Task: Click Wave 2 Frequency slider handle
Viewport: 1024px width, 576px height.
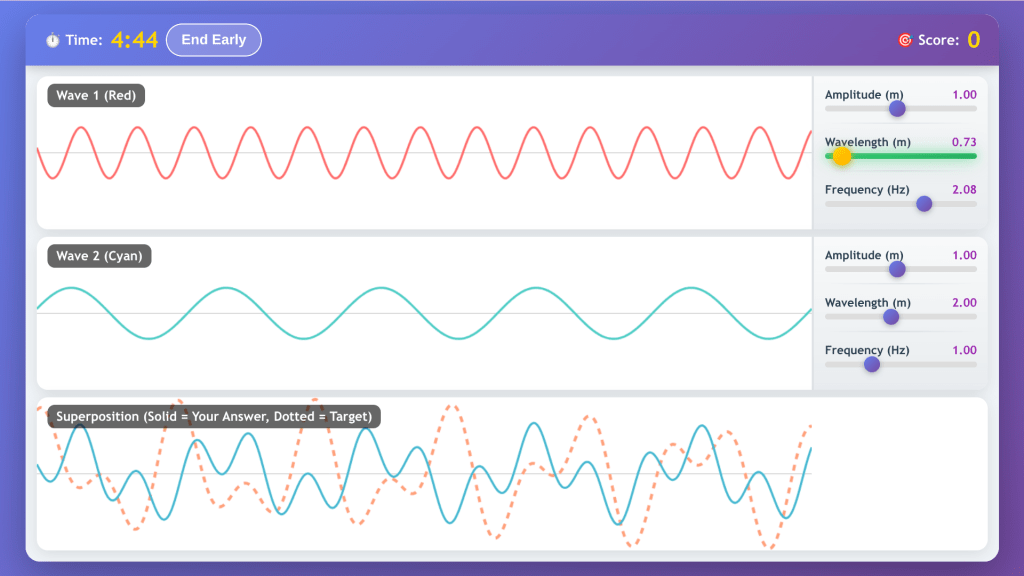Action: point(872,364)
